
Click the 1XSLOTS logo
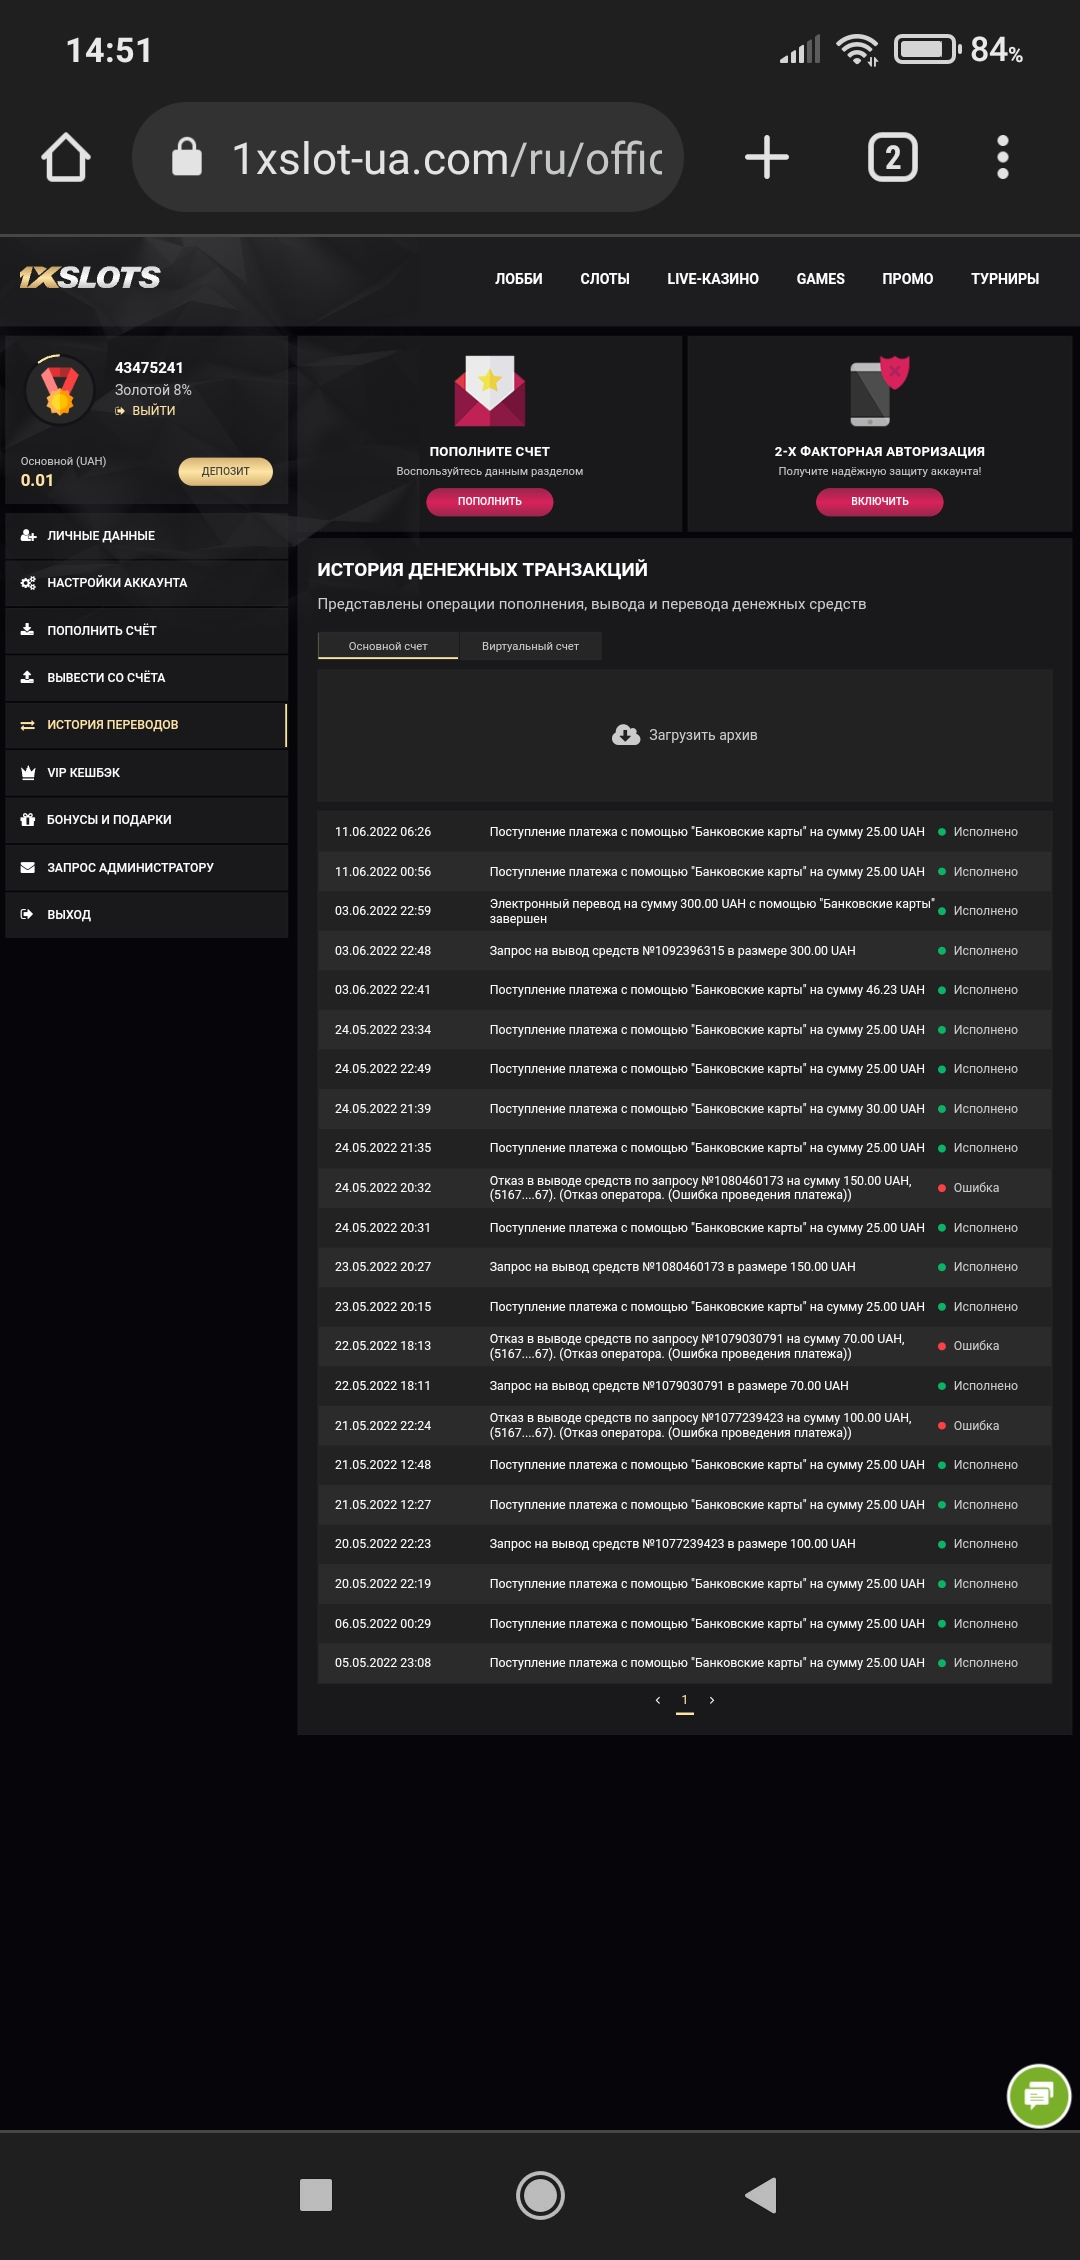tap(90, 278)
